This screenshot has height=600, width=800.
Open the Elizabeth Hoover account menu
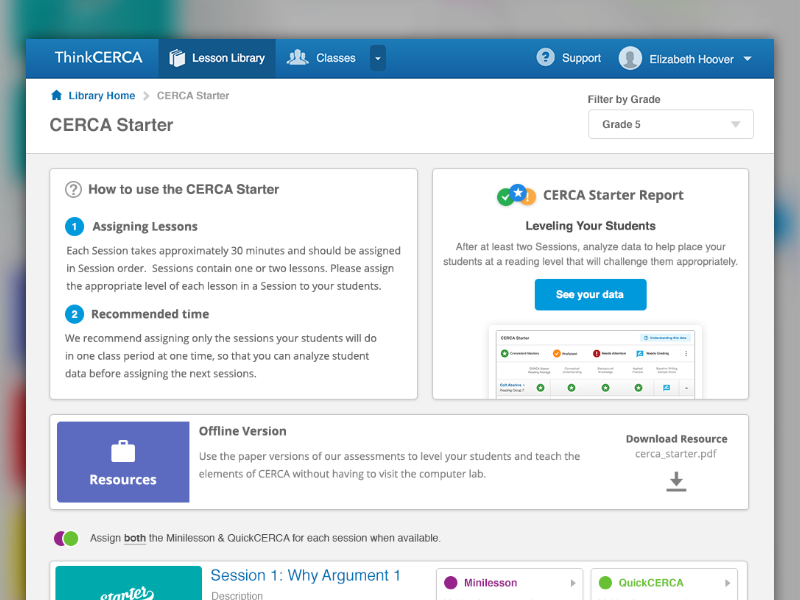pos(747,58)
